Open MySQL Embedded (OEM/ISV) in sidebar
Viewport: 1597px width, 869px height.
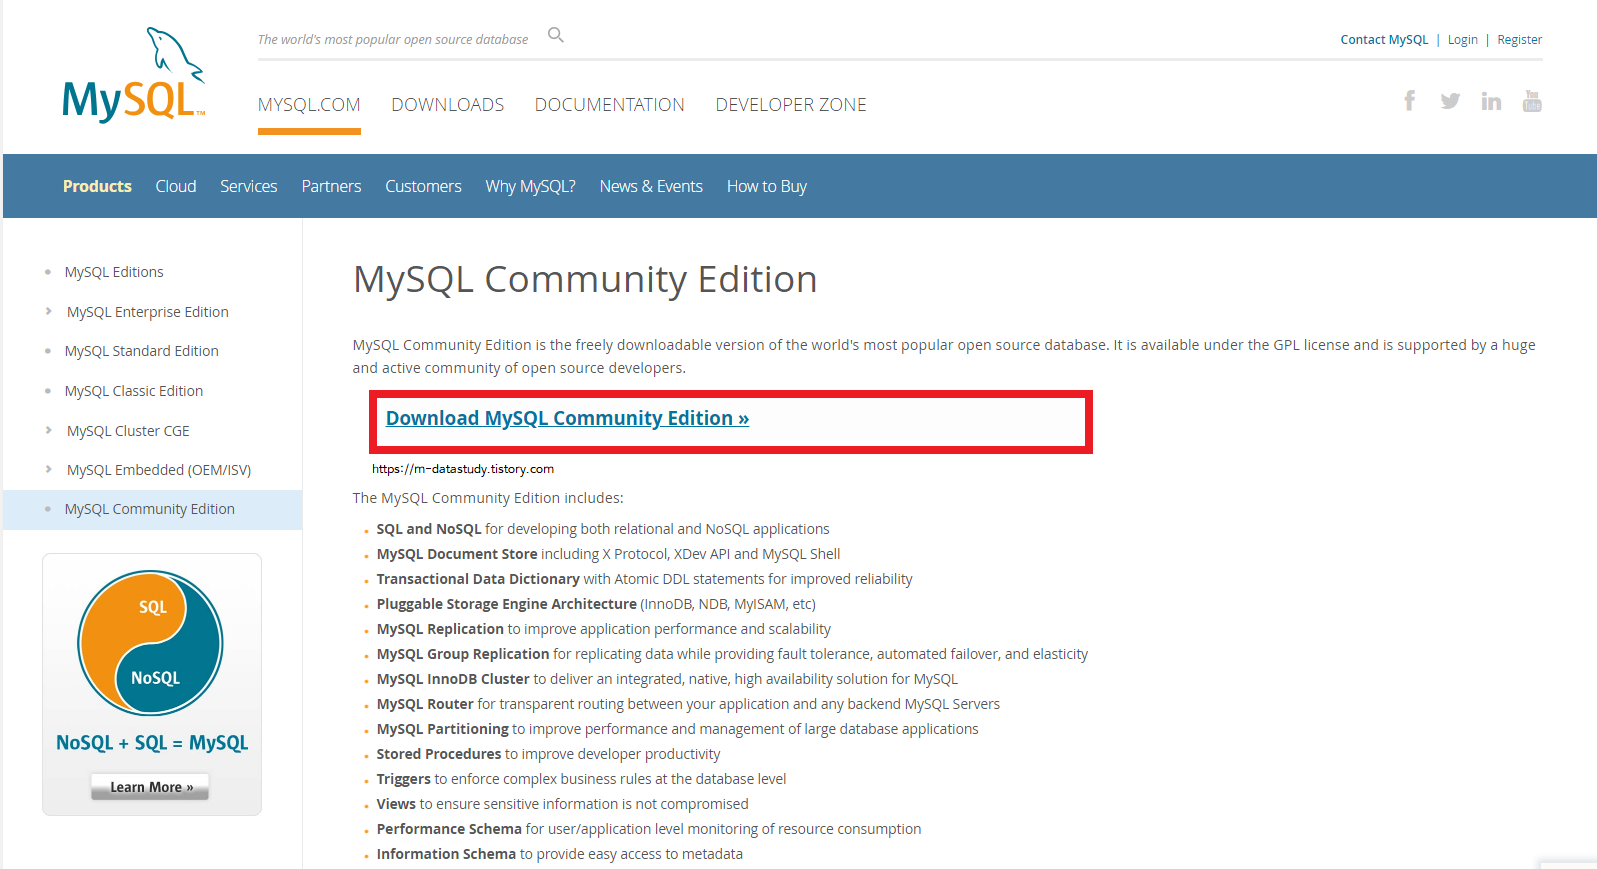coord(159,470)
